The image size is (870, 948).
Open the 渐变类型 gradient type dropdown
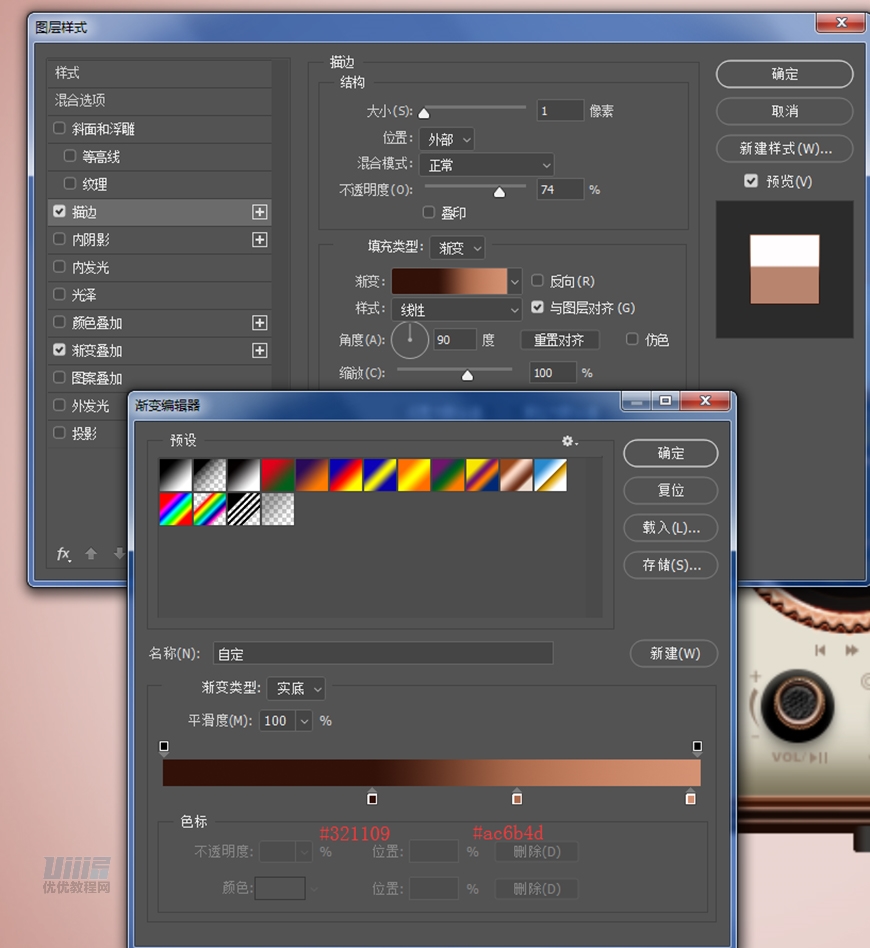point(297,689)
